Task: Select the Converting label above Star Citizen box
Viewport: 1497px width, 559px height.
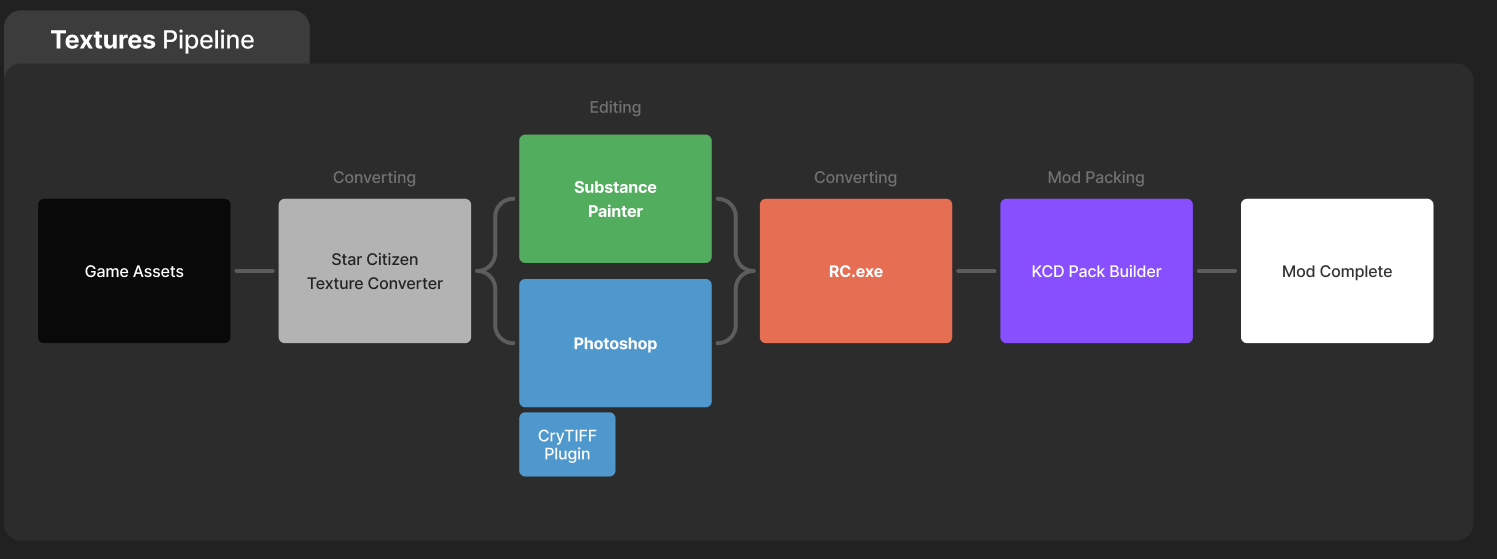Action: [x=374, y=177]
